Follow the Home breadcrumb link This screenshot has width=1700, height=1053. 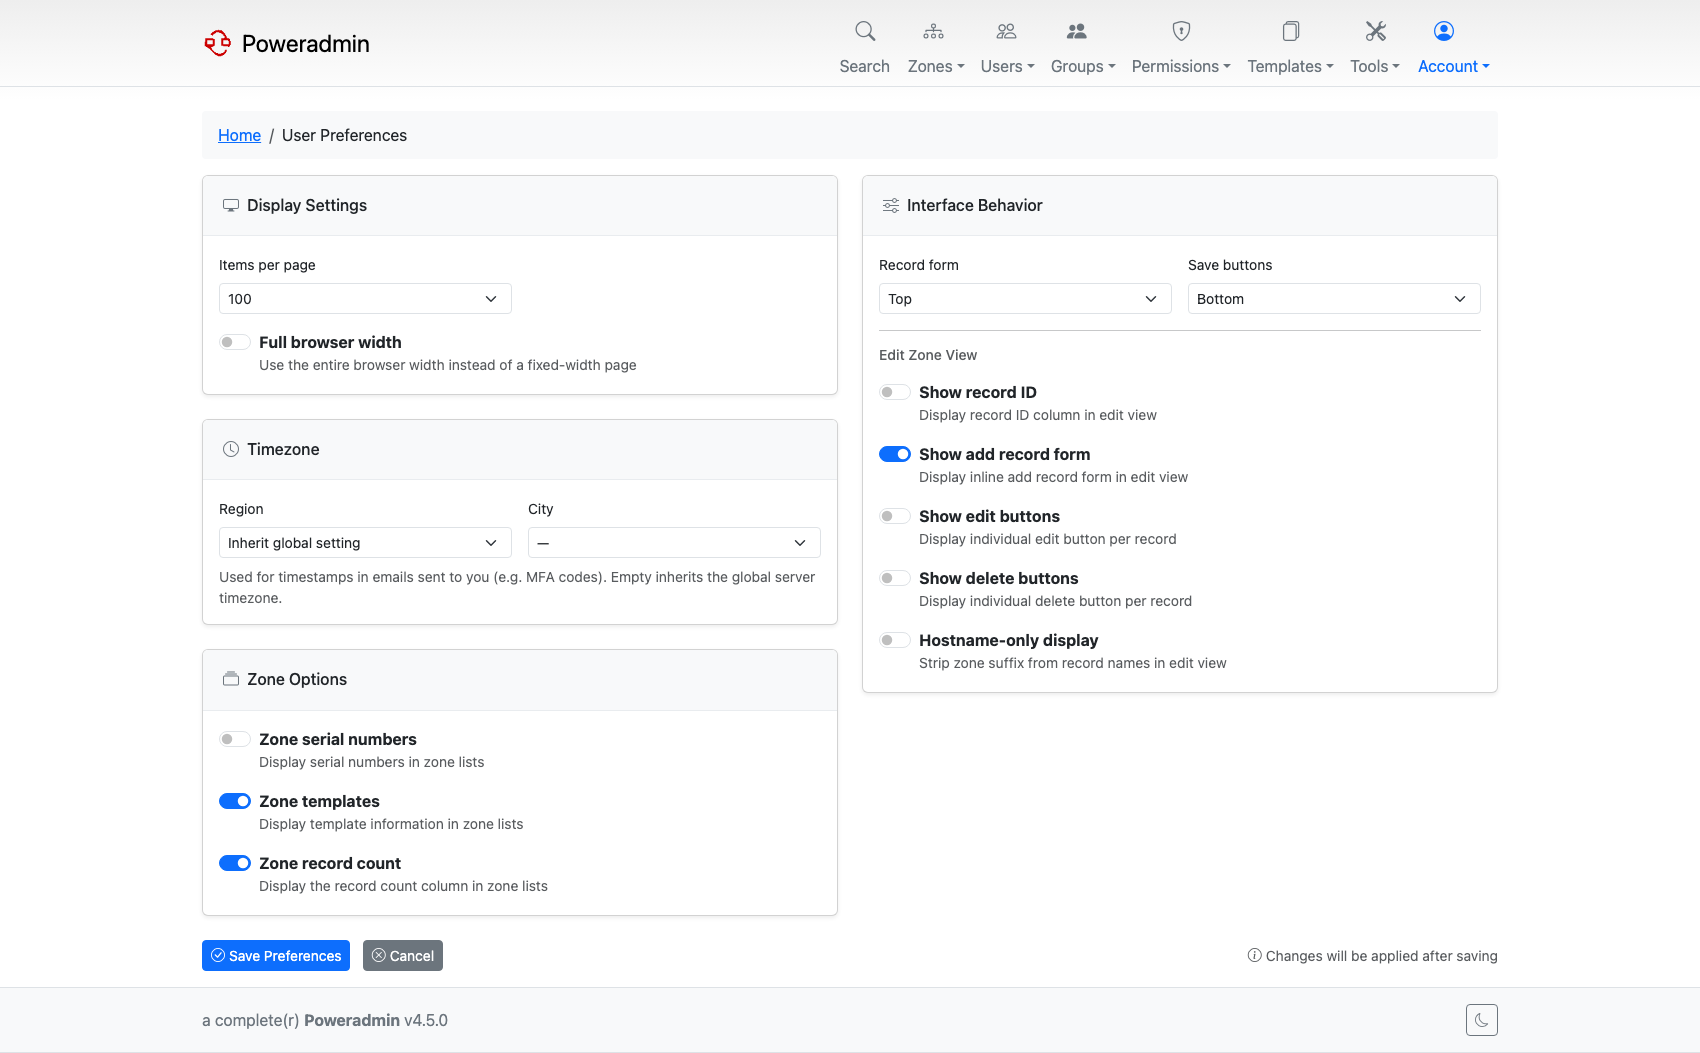(239, 135)
